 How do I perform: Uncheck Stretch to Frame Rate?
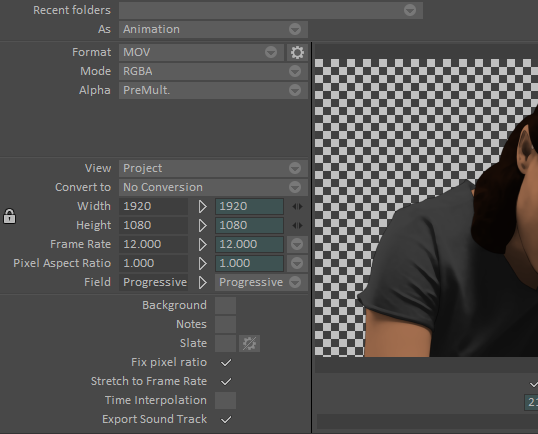[226, 381]
